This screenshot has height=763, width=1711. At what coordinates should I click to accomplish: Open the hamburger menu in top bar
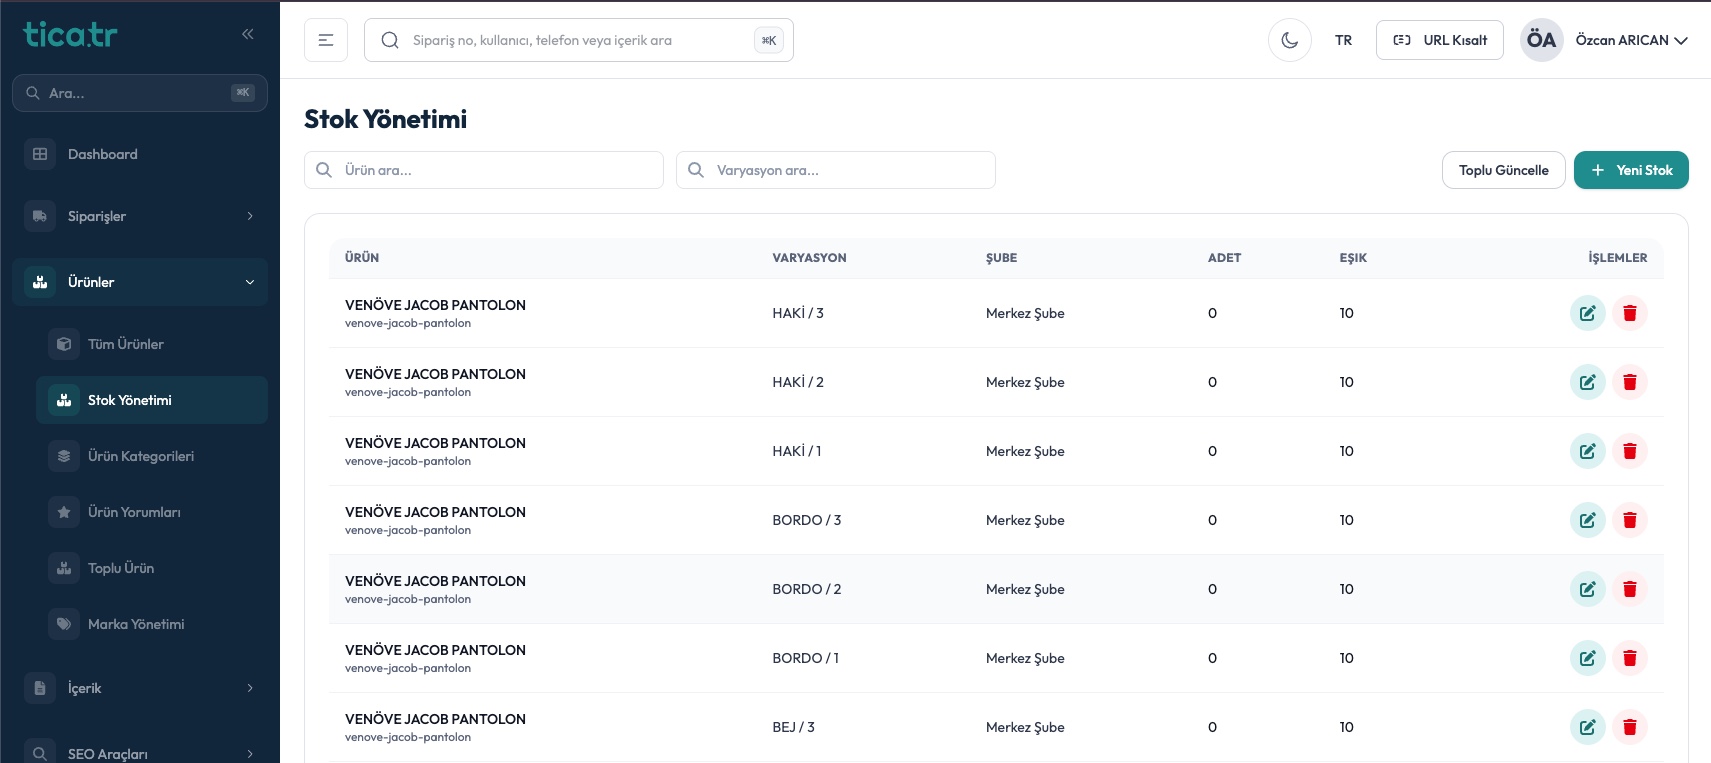tap(326, 40)
